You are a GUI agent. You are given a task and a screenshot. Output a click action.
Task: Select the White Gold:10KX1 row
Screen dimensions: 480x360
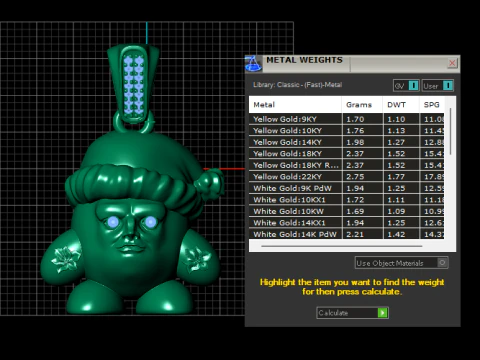(346, 200)
